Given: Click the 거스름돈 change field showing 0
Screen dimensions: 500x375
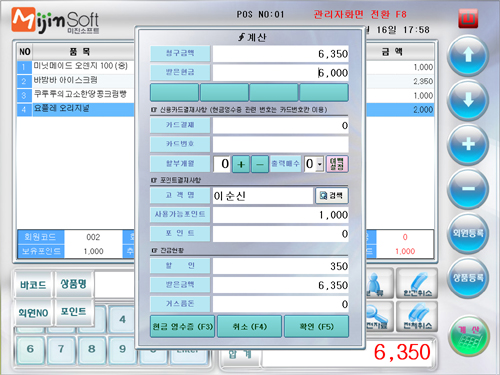Looking at the screenshot, I should click(281, 304).
